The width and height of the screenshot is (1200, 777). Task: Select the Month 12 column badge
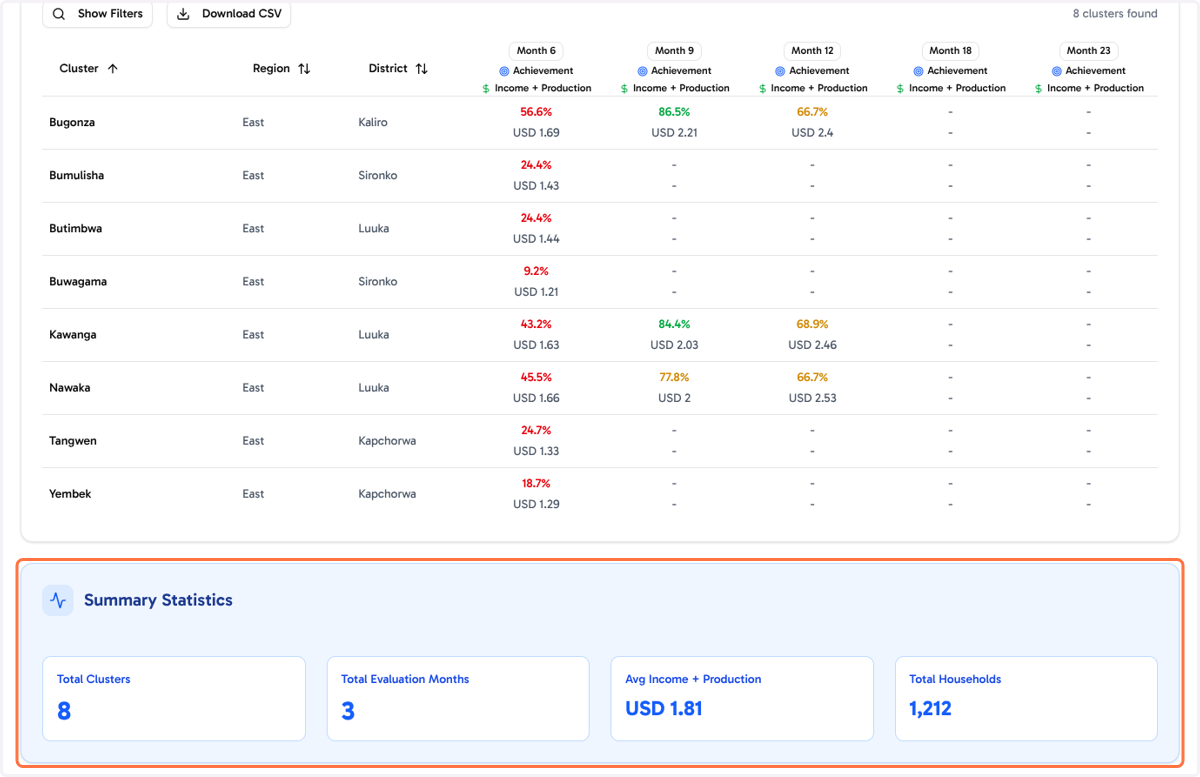[813, 51]
